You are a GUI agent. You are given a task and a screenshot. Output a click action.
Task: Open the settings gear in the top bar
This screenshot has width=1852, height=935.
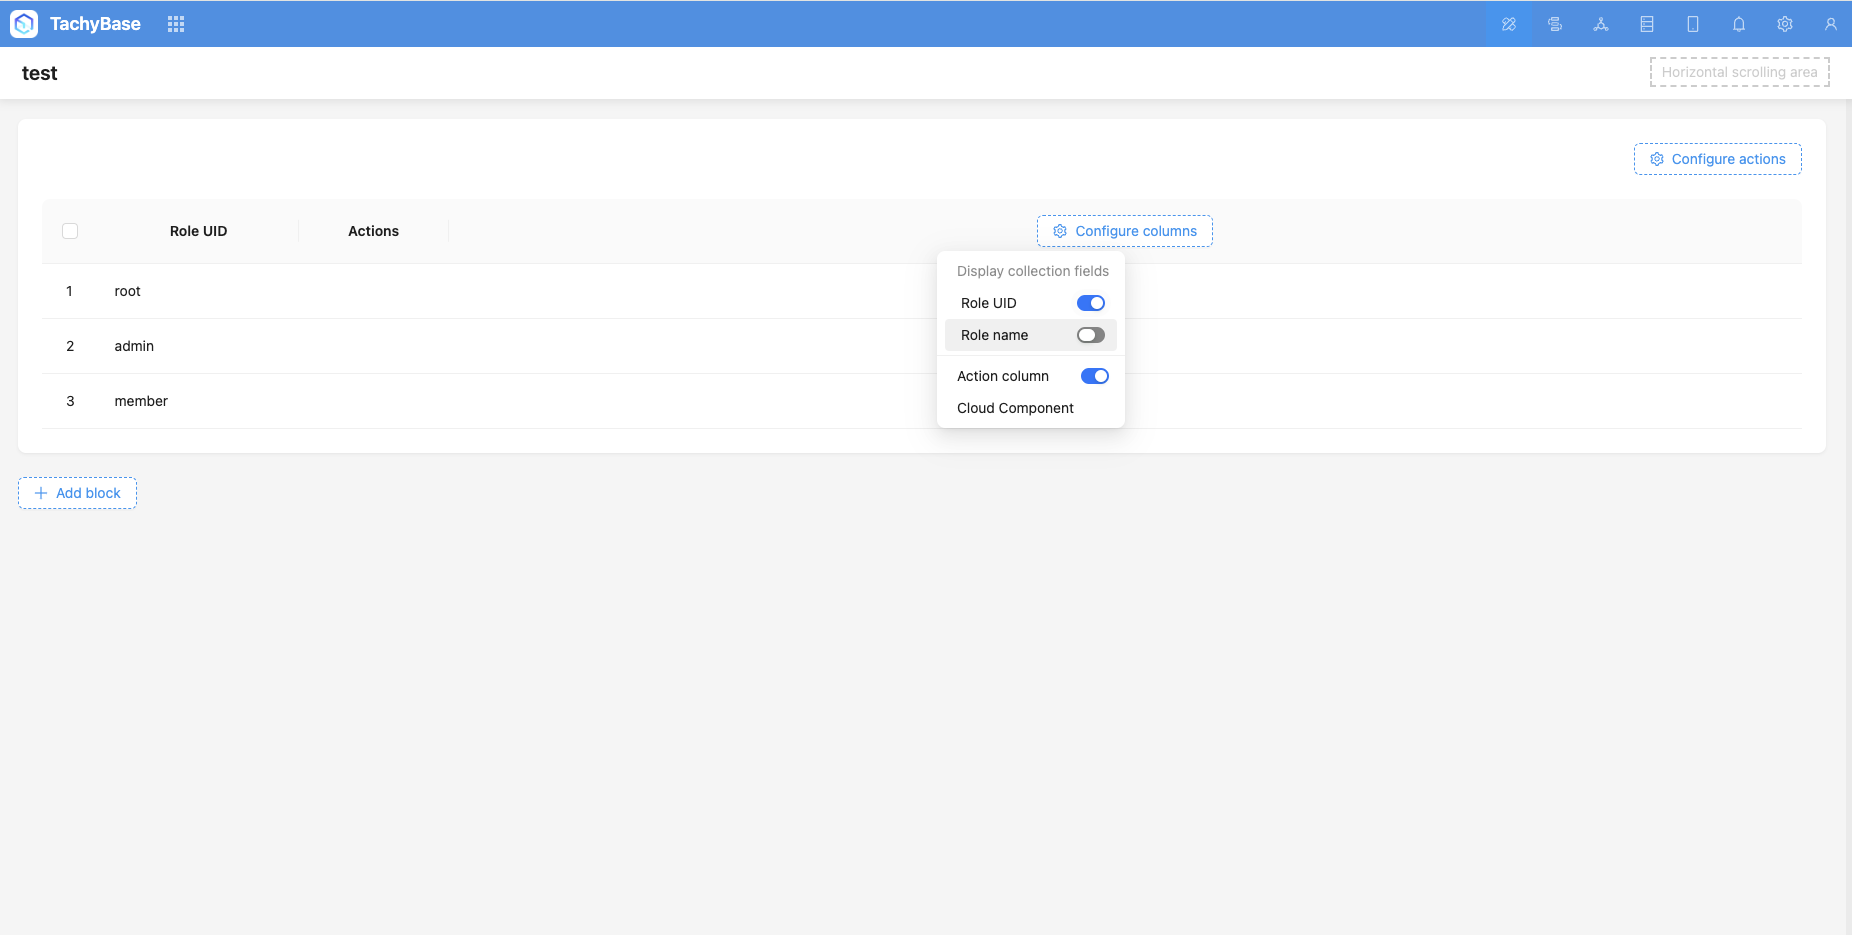coord(1785,24)
